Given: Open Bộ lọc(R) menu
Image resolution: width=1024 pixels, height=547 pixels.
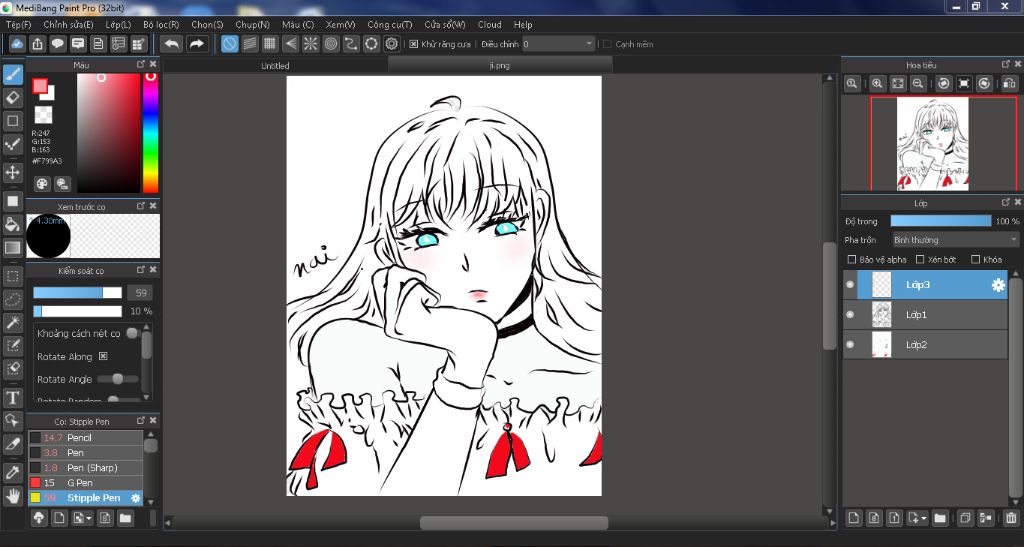Looking at the screenshot, I should [x=161, y=24].
